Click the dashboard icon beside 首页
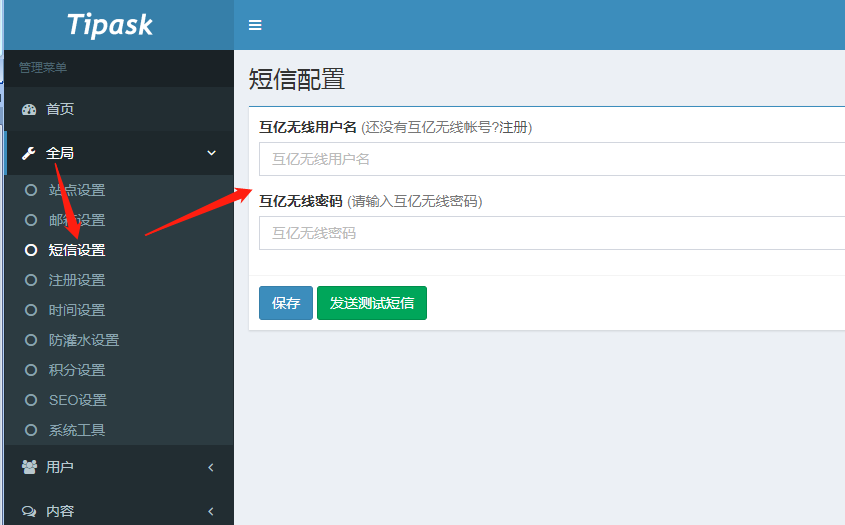845x525 pixels. click(29, 109)
